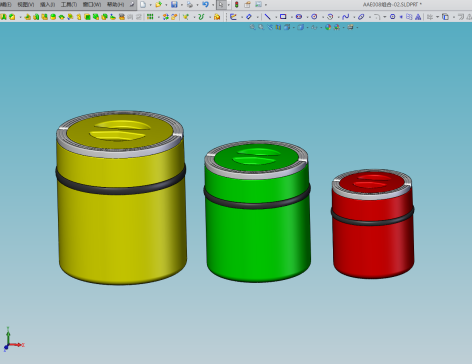Click the Apply Scene icon

coord(337,27)
